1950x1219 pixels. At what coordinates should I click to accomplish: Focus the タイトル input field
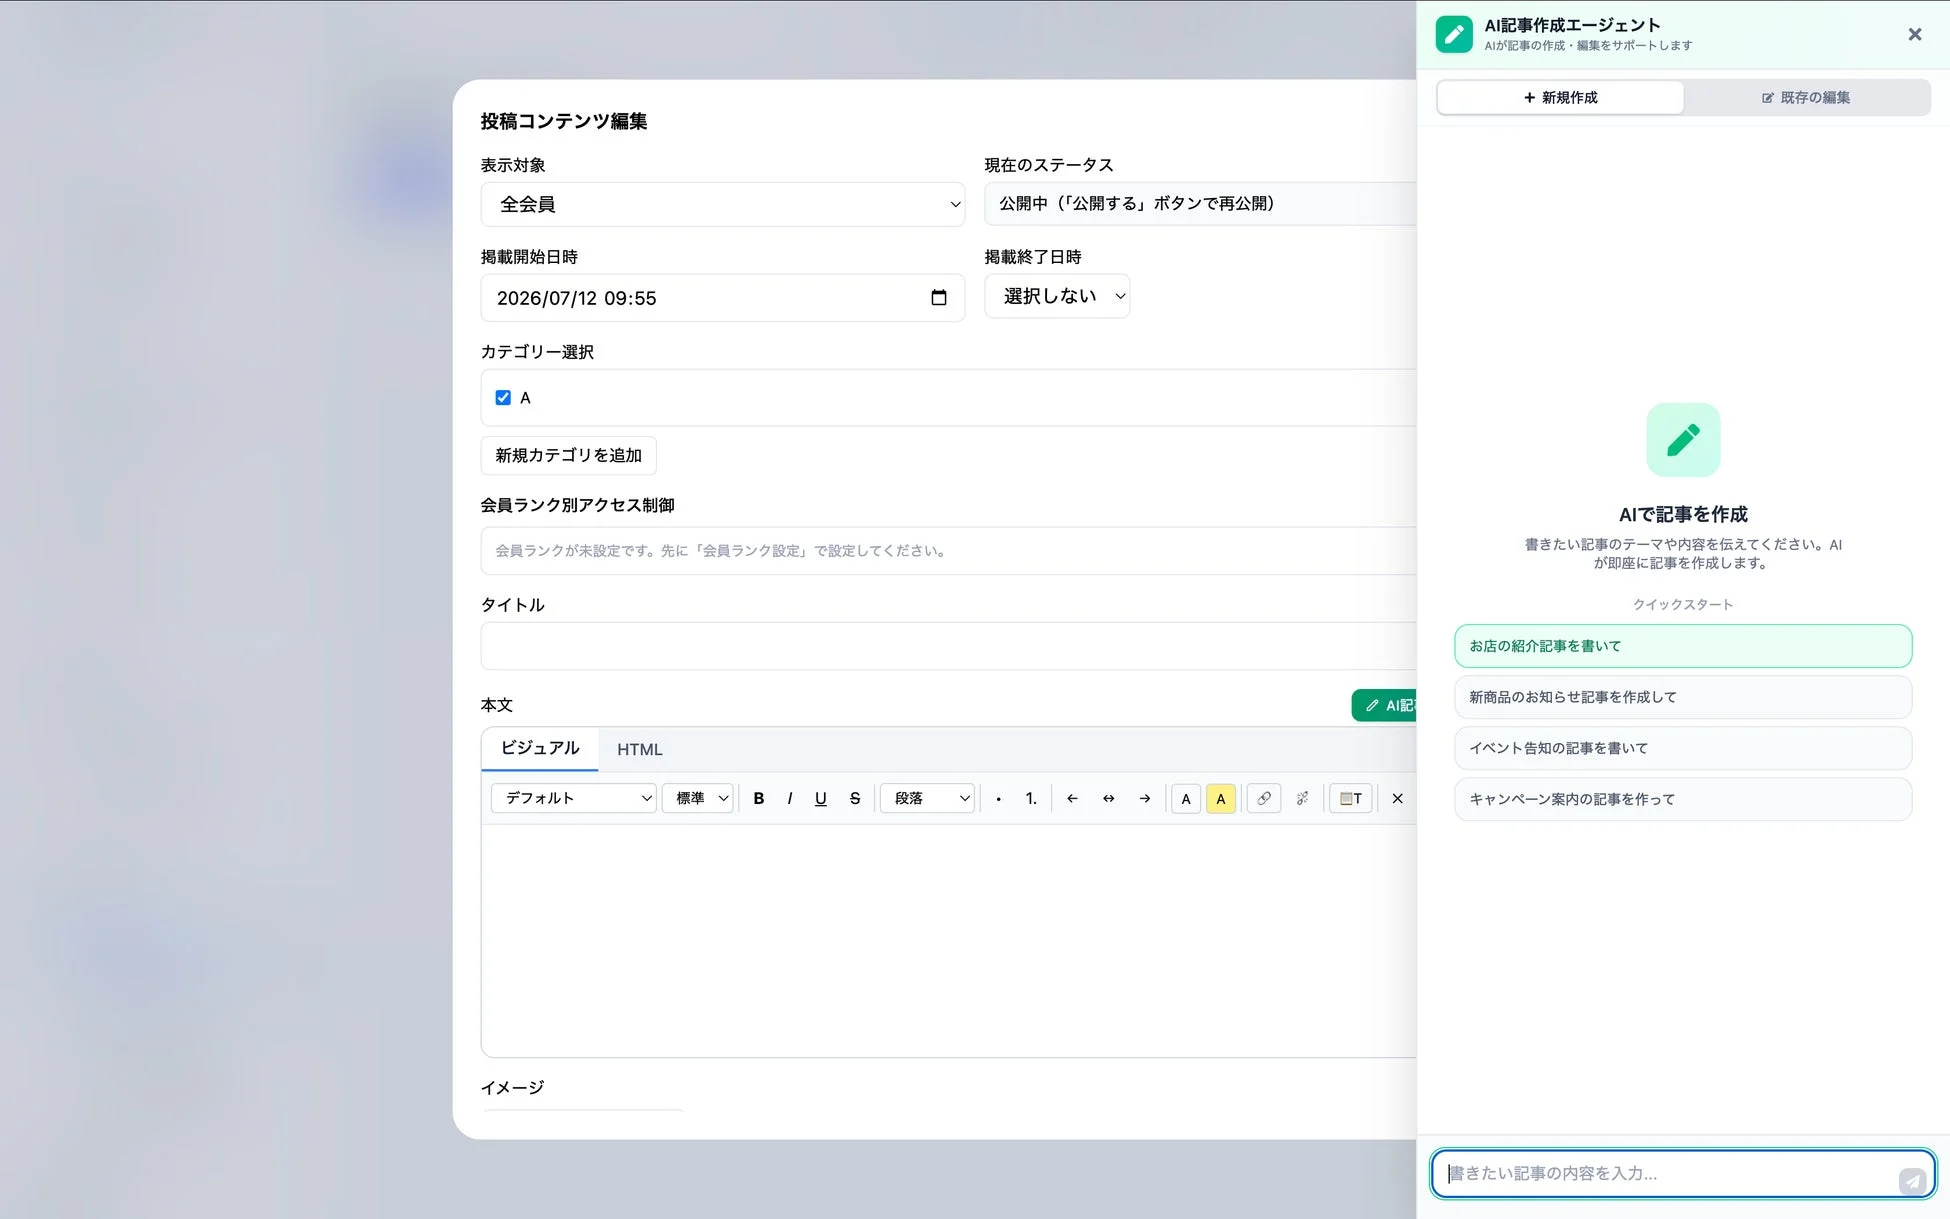[948, 646]
